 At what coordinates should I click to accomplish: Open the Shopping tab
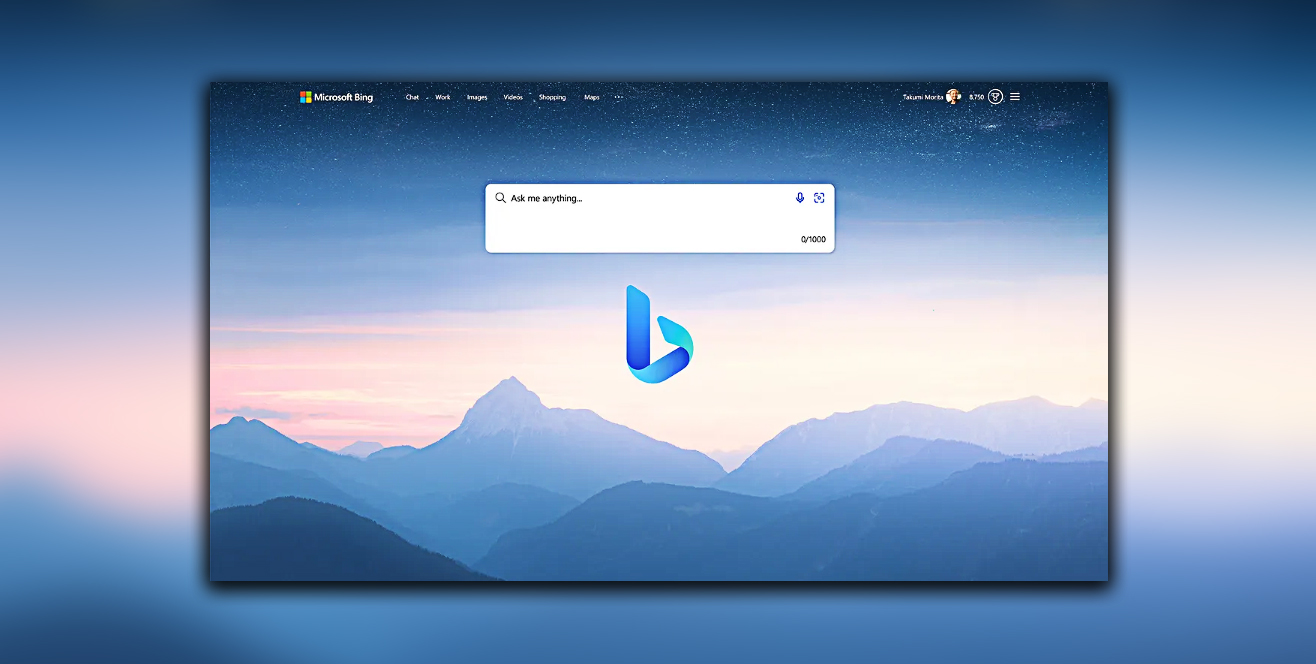tap(552, 97)
